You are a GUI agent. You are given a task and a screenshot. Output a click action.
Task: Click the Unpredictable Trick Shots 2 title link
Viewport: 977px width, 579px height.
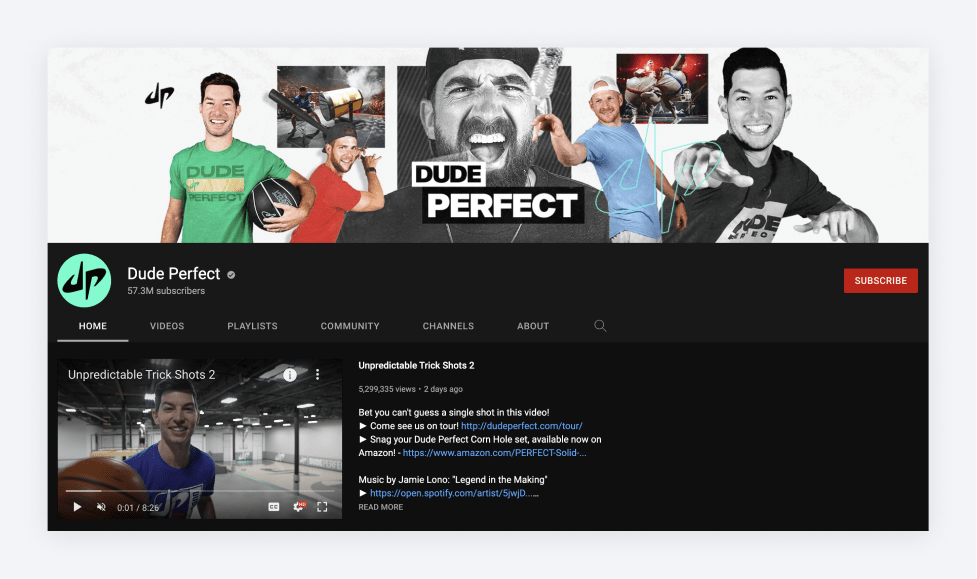(416, 366)
